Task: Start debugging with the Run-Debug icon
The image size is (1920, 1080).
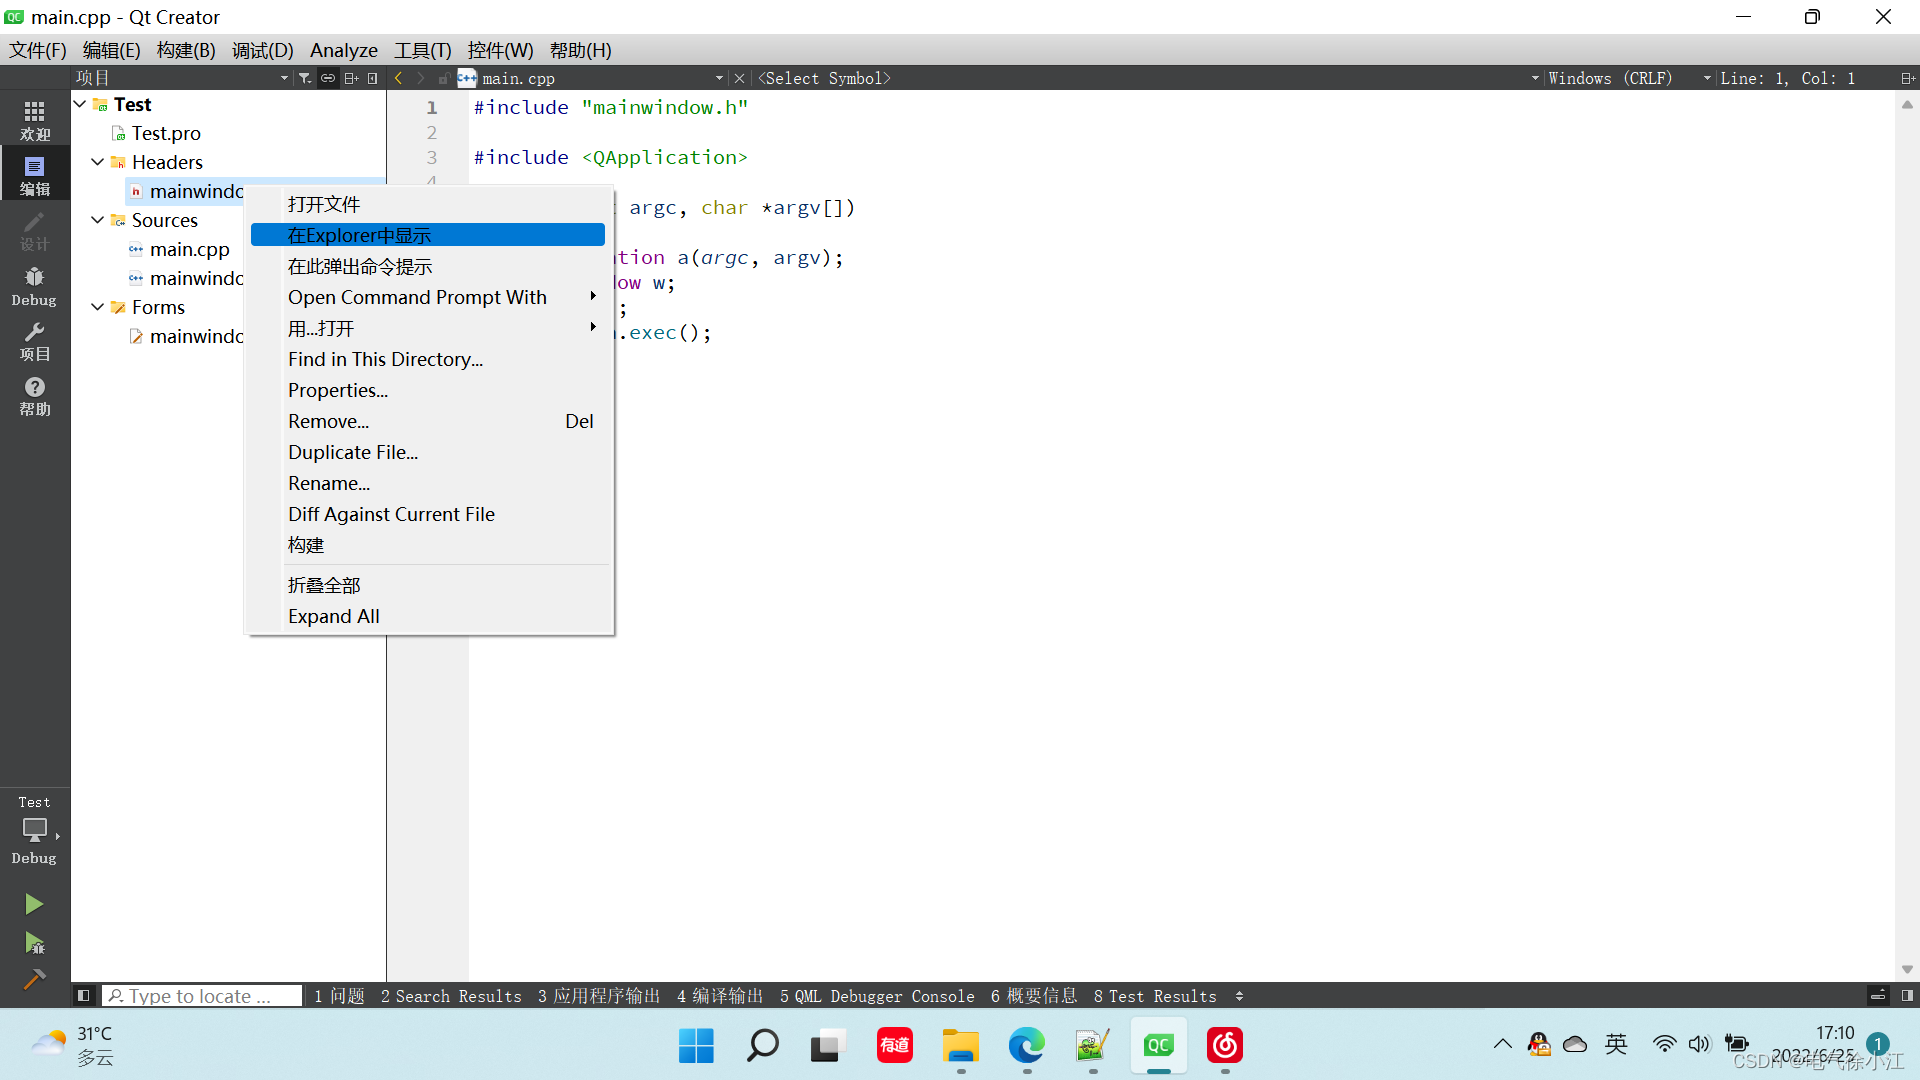Action: pyautogui.click(x=34, y=942)
